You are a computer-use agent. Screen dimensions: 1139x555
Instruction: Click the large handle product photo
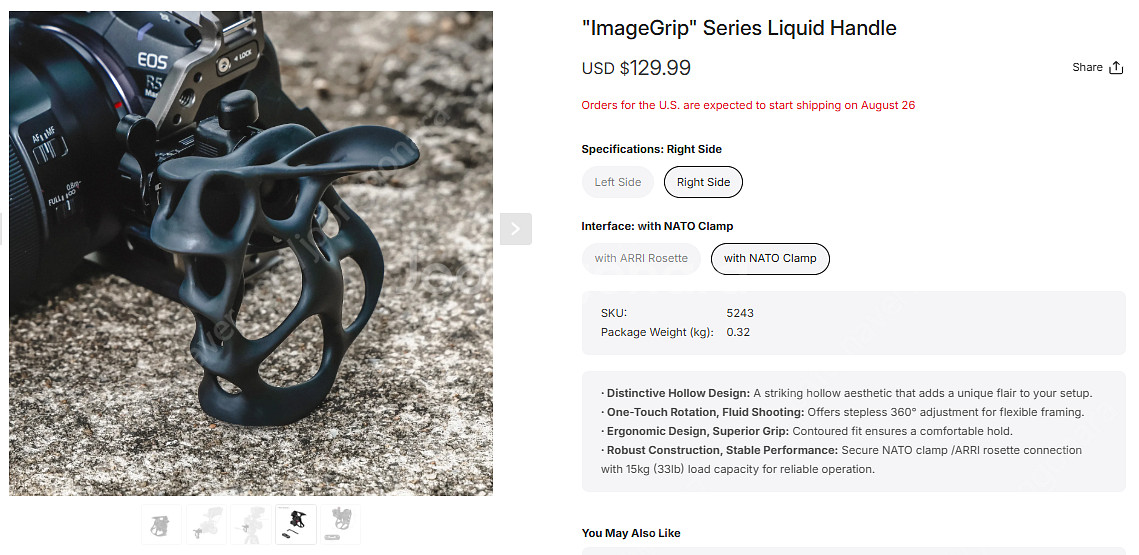tap(251, 254)
